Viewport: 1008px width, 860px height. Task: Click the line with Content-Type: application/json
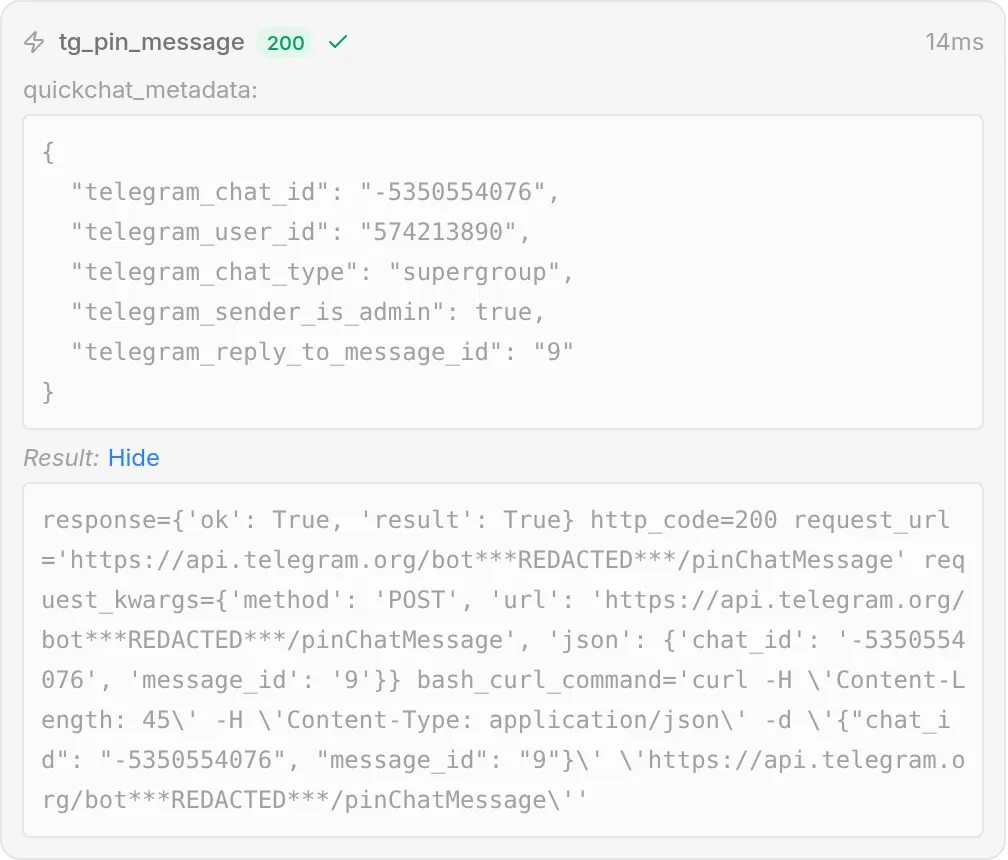pos(496,720)
